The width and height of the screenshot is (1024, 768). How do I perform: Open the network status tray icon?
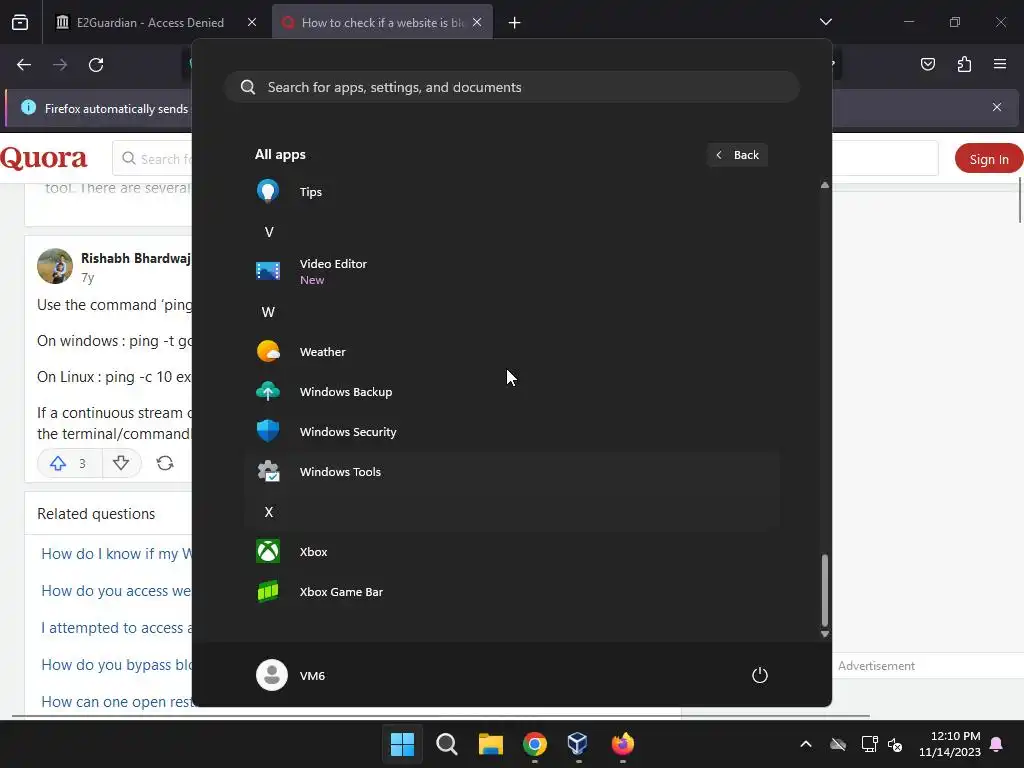point(869,744)
